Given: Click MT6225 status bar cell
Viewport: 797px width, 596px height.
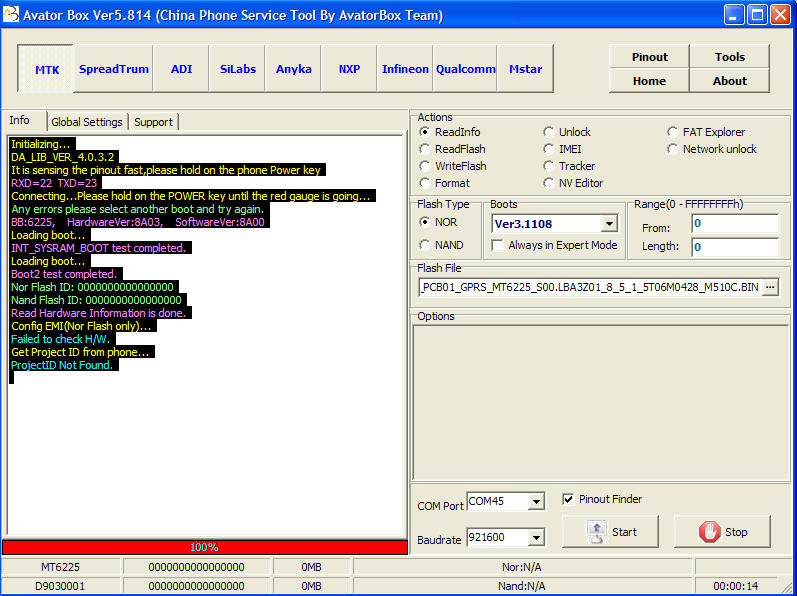Looking at the screenshot, I should click(x=60, y=567).
